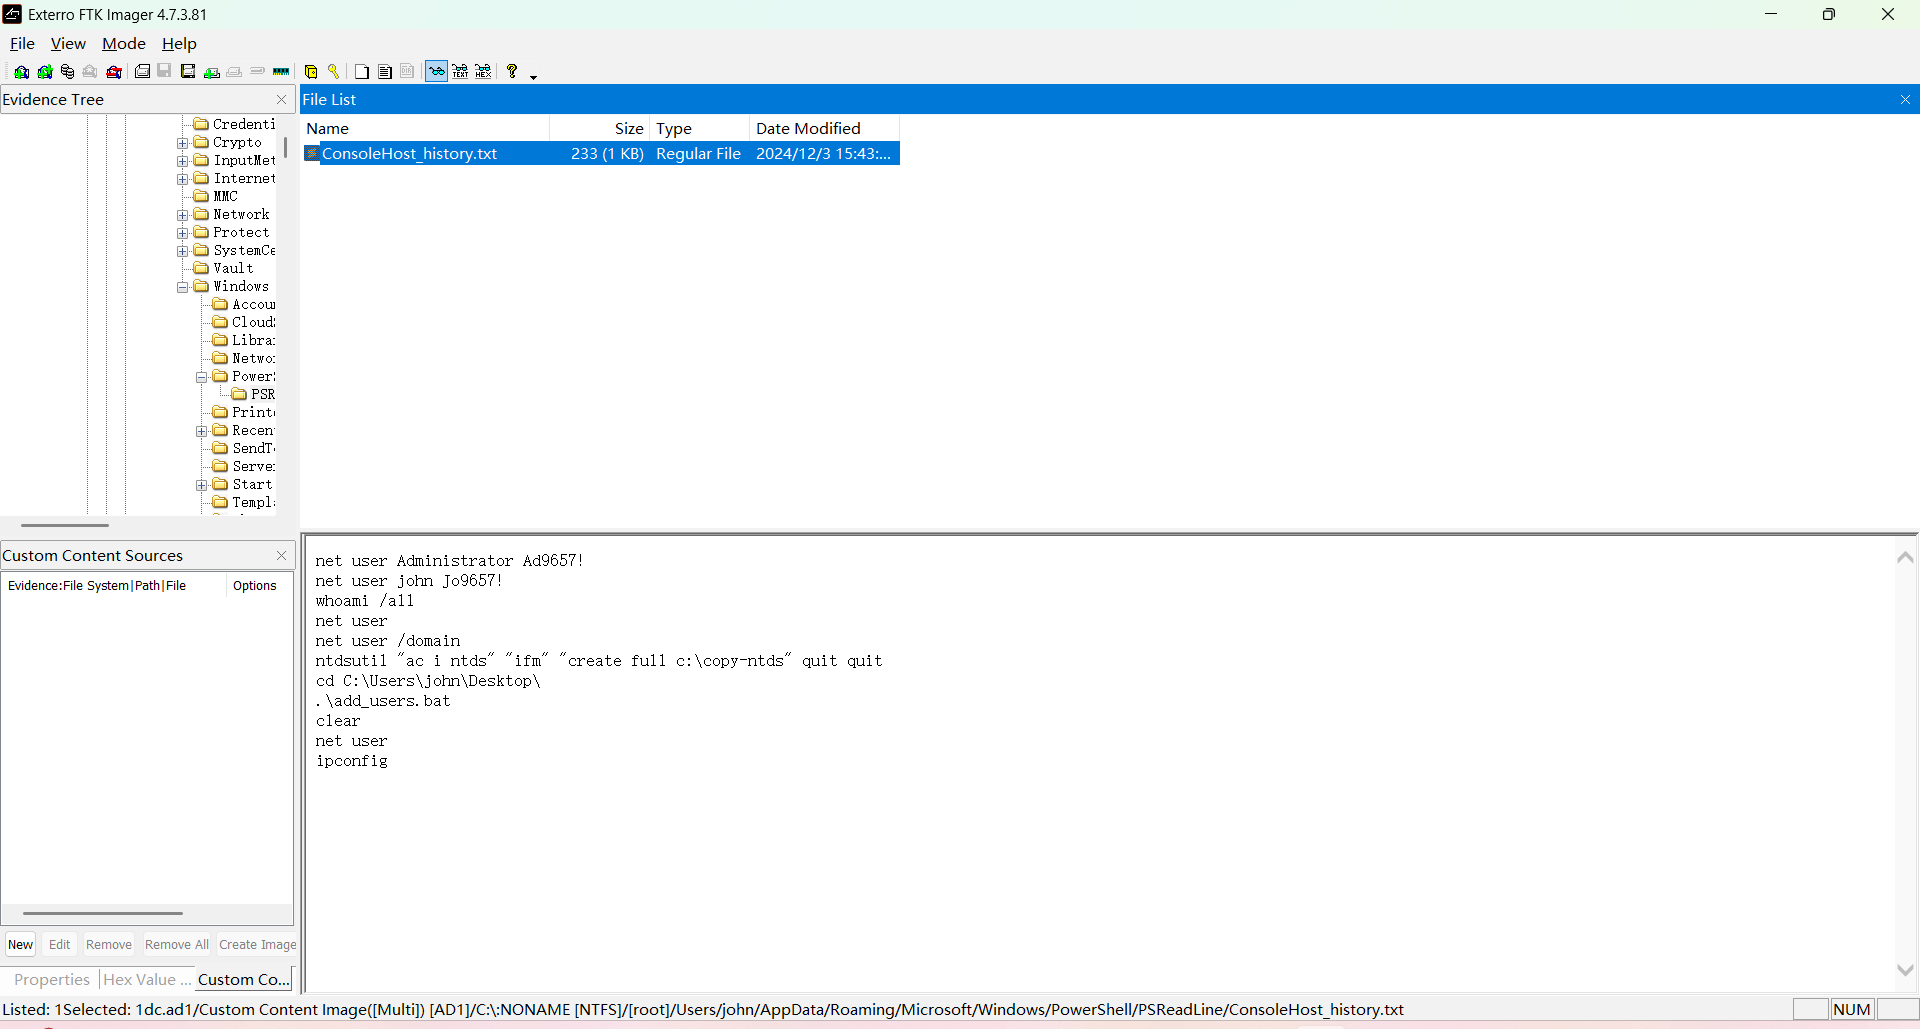Click the Create Disk Image toolbar icon
Viewport: 1920px width, 1029px height.
click(143, 72)
